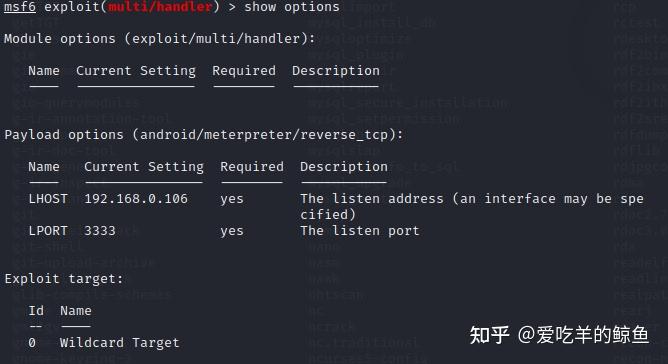The width and height of the screenshot is (668, 364).
Task: Click 'yes' in the LPORT Required column
Action: coord(232,231)
